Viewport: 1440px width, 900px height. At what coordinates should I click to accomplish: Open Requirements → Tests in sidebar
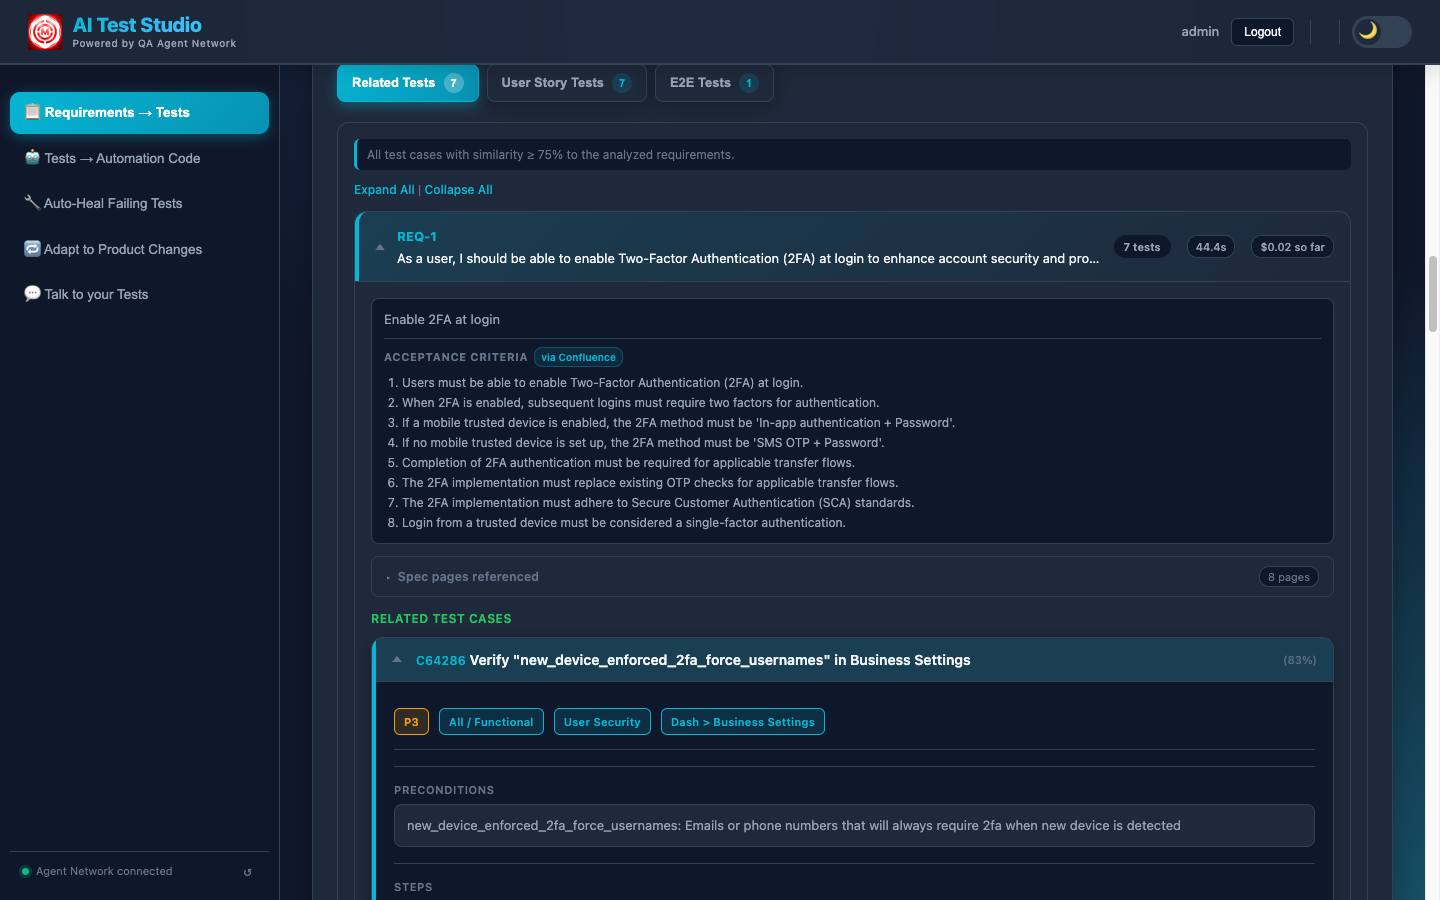click(x=139, y=112)
